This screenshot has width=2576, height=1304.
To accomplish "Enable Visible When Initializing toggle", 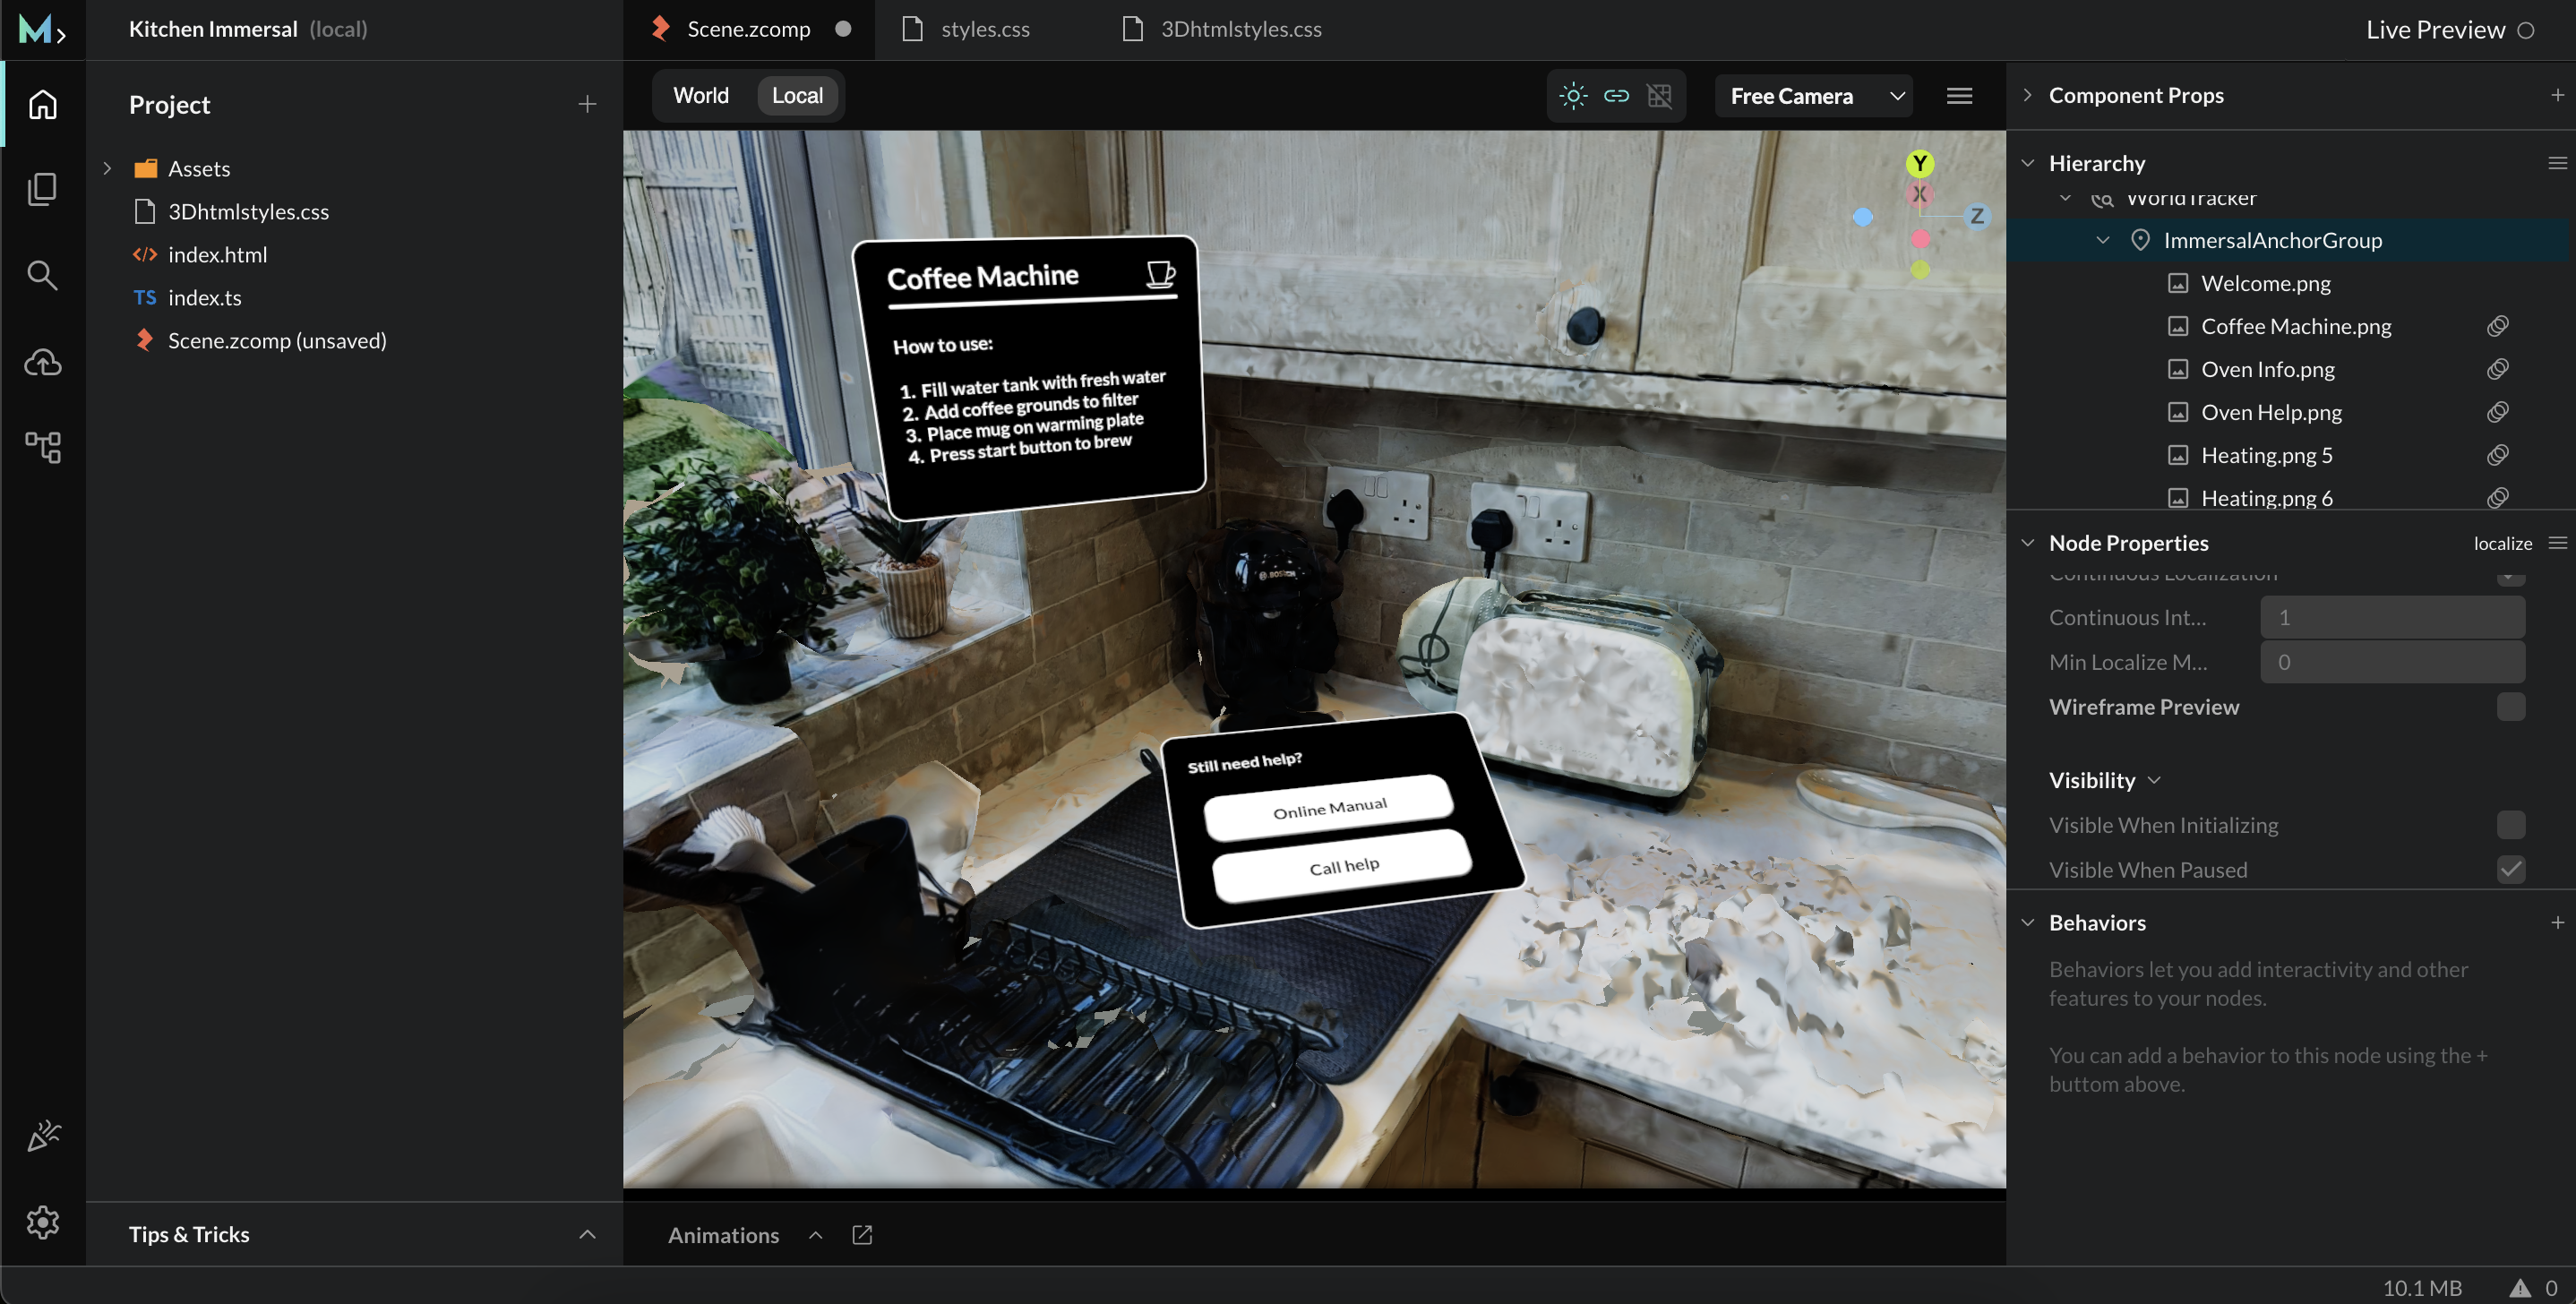I will (2512, 825).
